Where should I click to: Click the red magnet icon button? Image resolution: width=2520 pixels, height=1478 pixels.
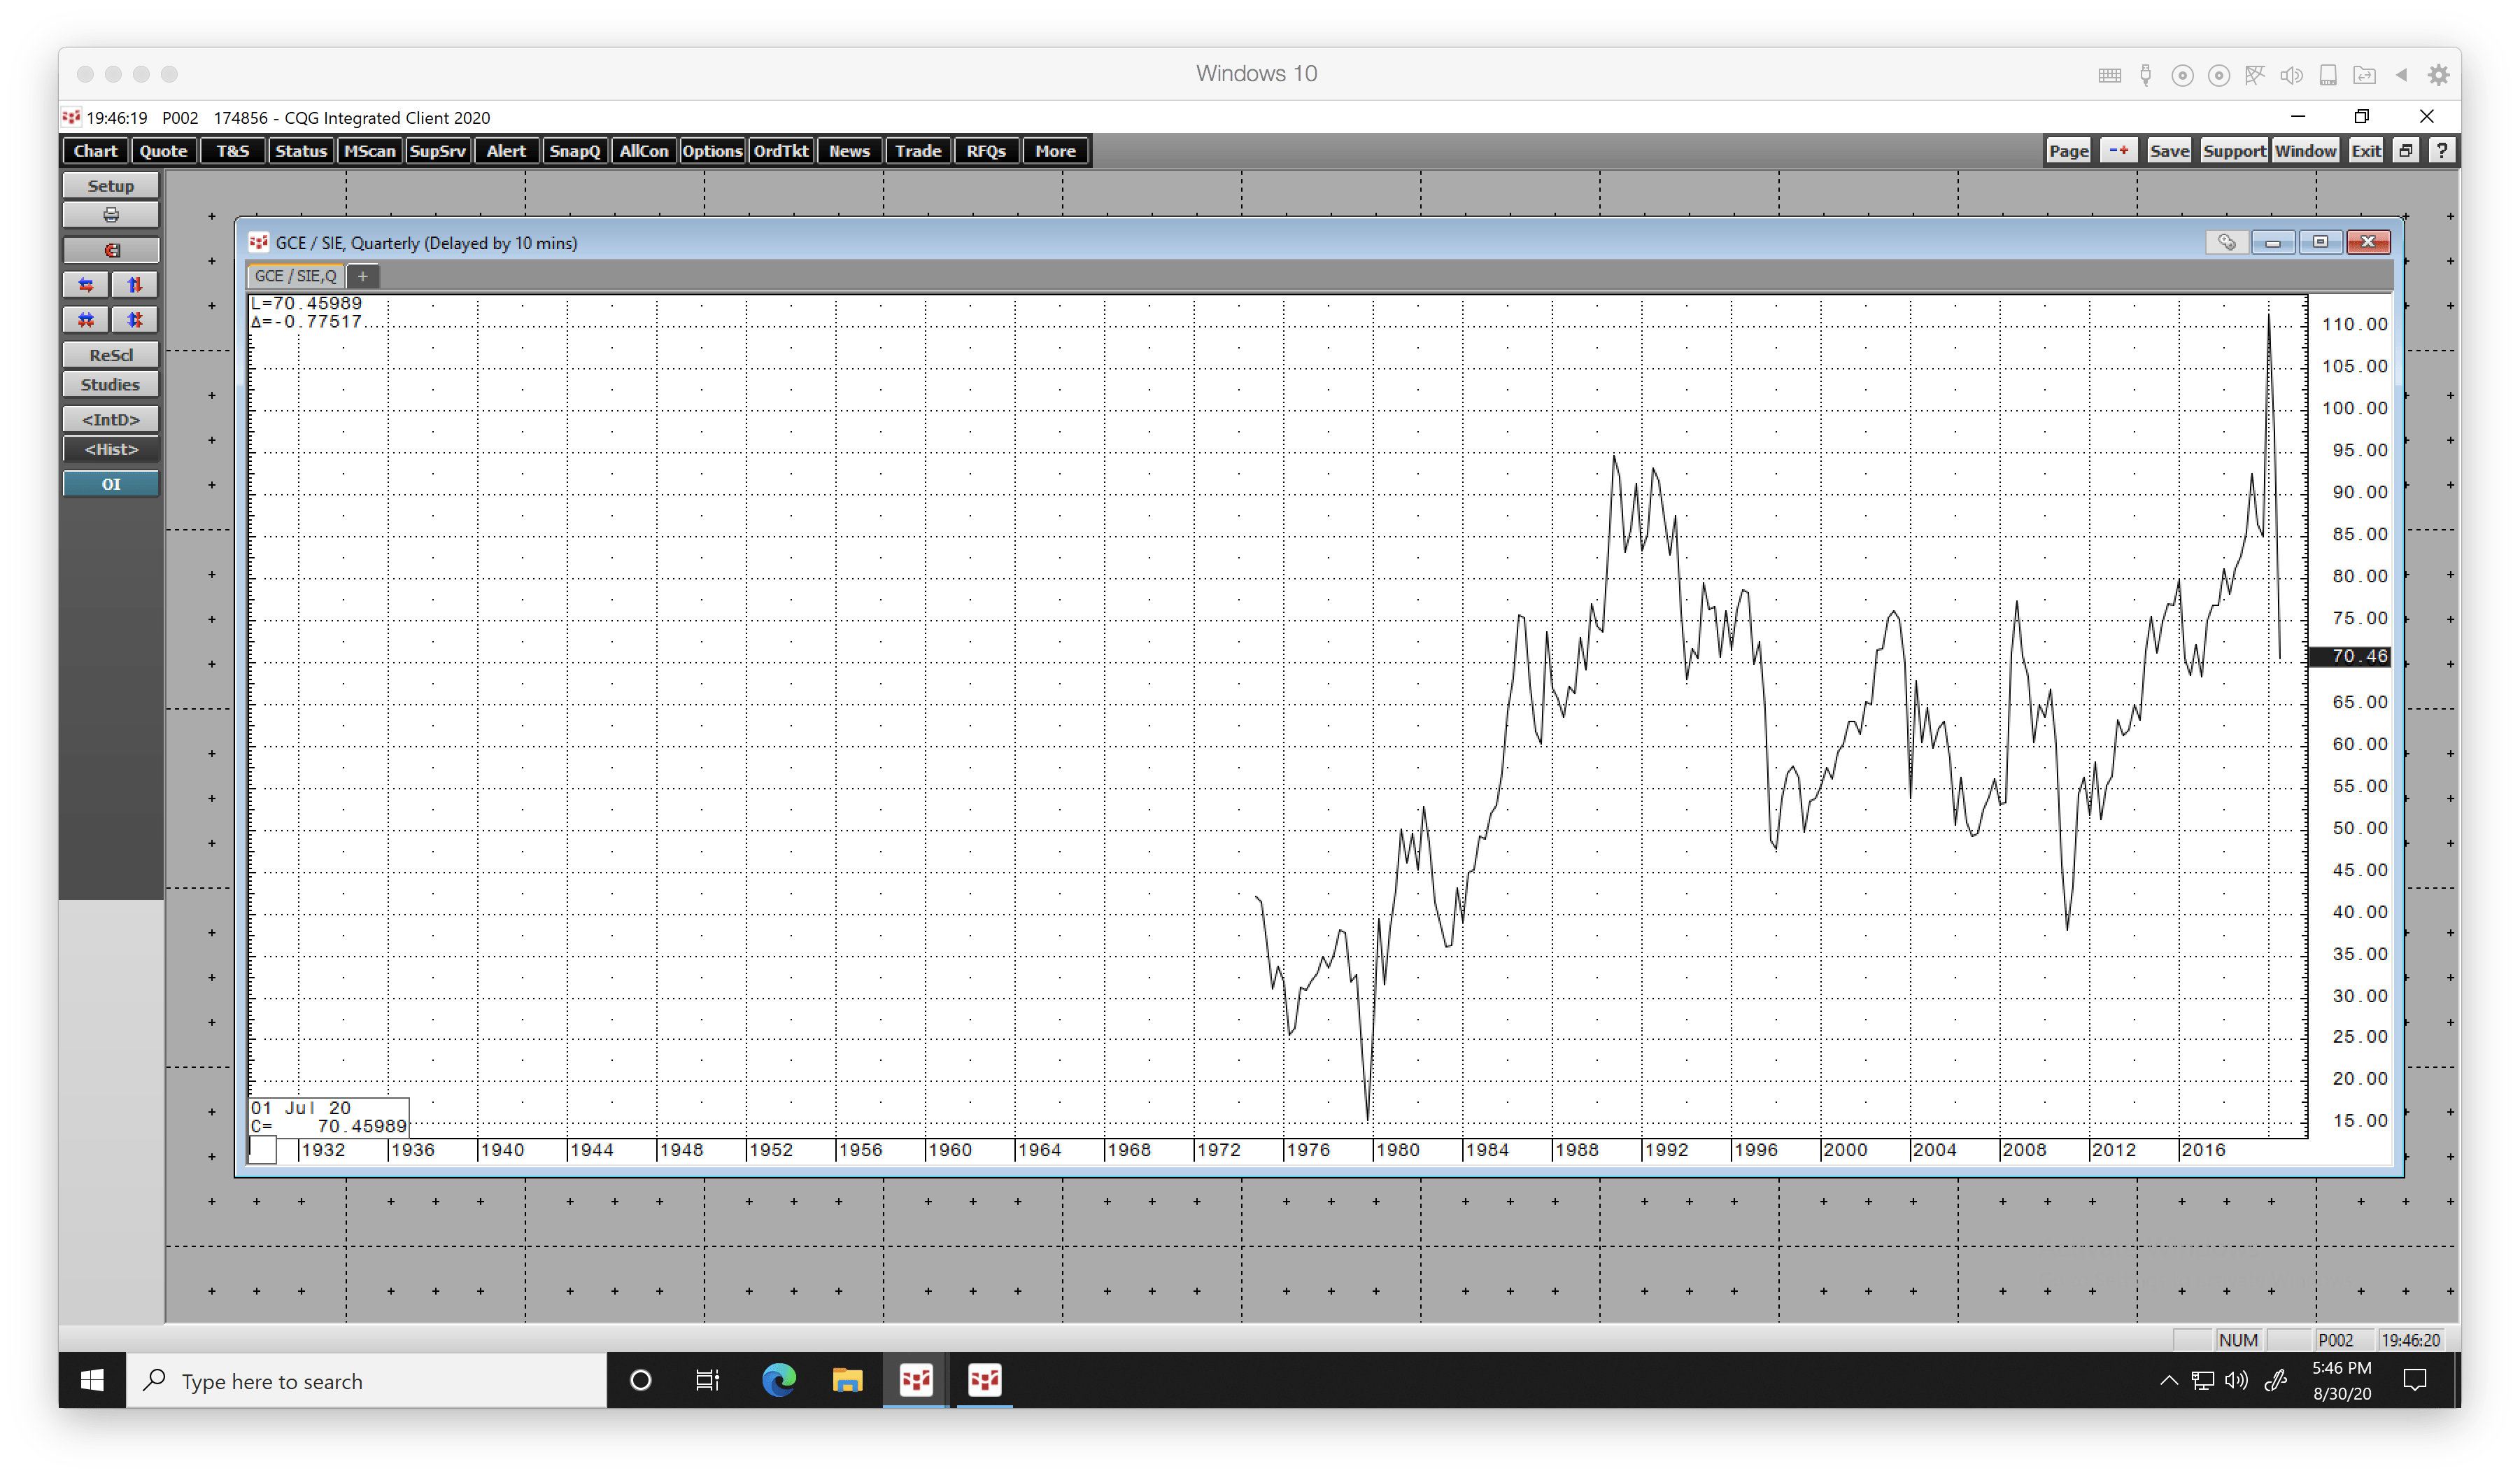[110, 250]
